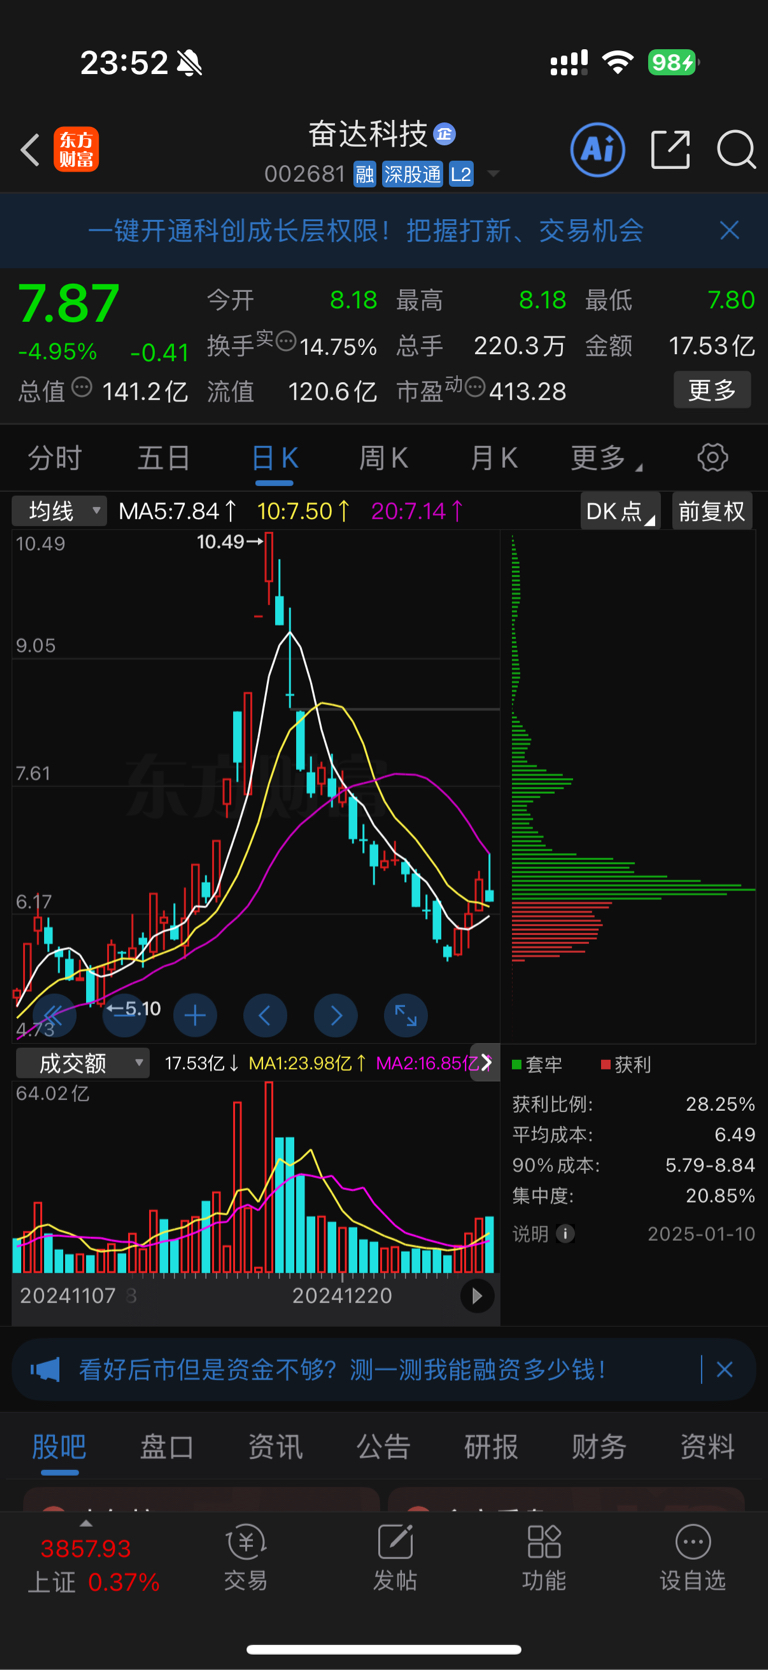Viewport: 768px width, 1670px height.
Task: Switch to 月K chart tab
Action: pyautogui.click(x=494, y=459)
